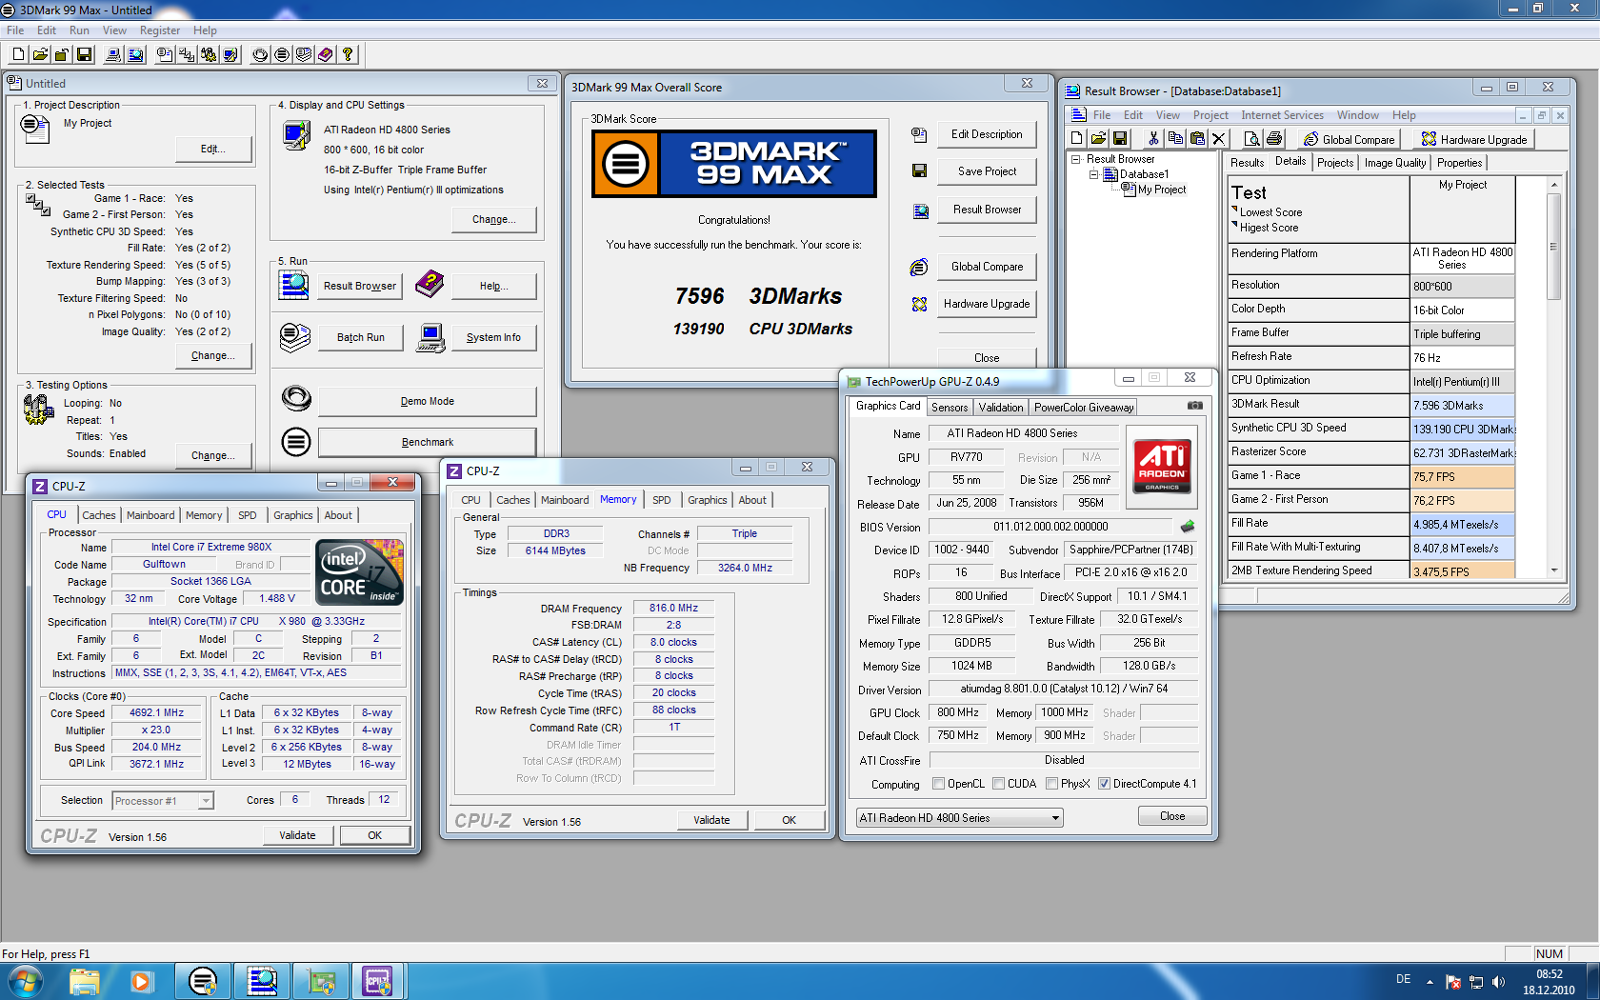Click the Batch Run stacked toolbar icon
1600x1000 pixels.
[x=304, y=55]
